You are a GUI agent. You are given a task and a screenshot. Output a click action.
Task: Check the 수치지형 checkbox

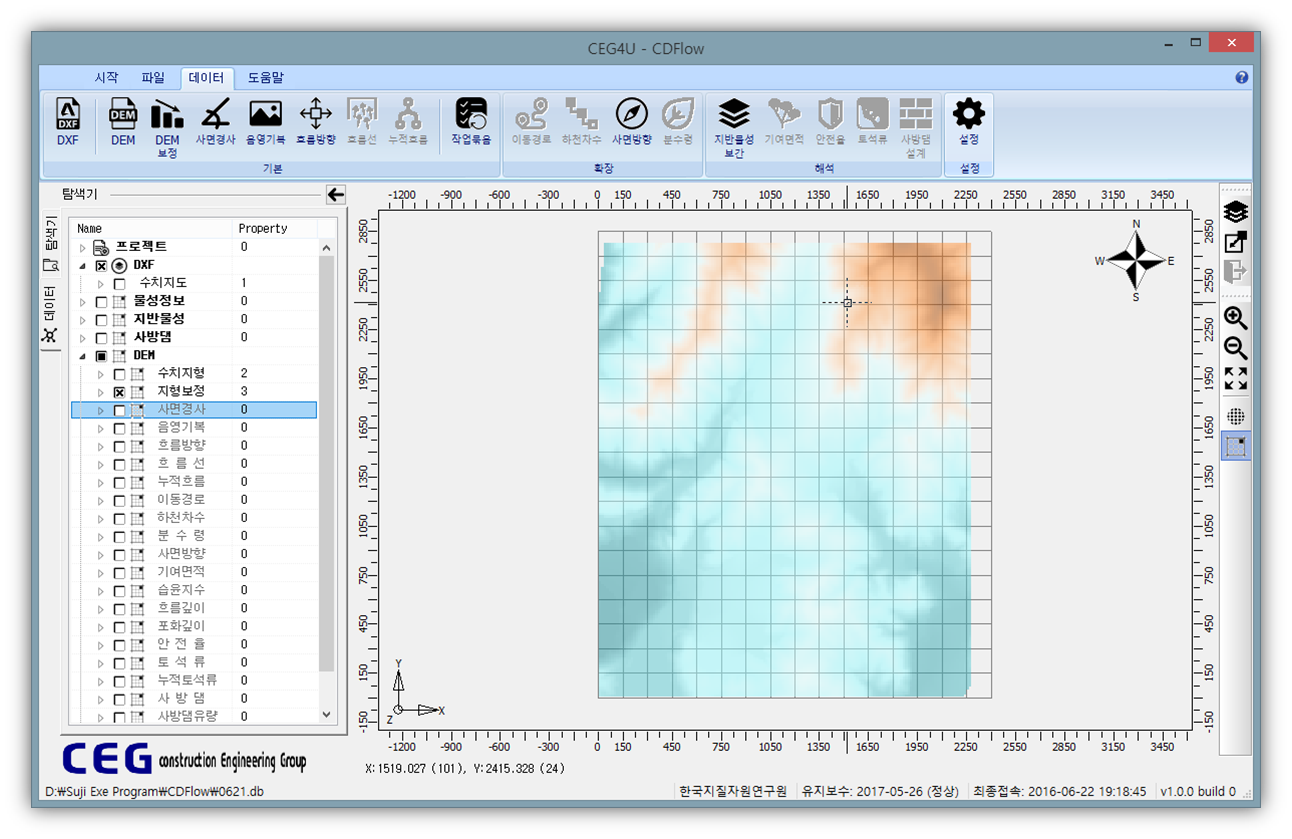(120, 373)
